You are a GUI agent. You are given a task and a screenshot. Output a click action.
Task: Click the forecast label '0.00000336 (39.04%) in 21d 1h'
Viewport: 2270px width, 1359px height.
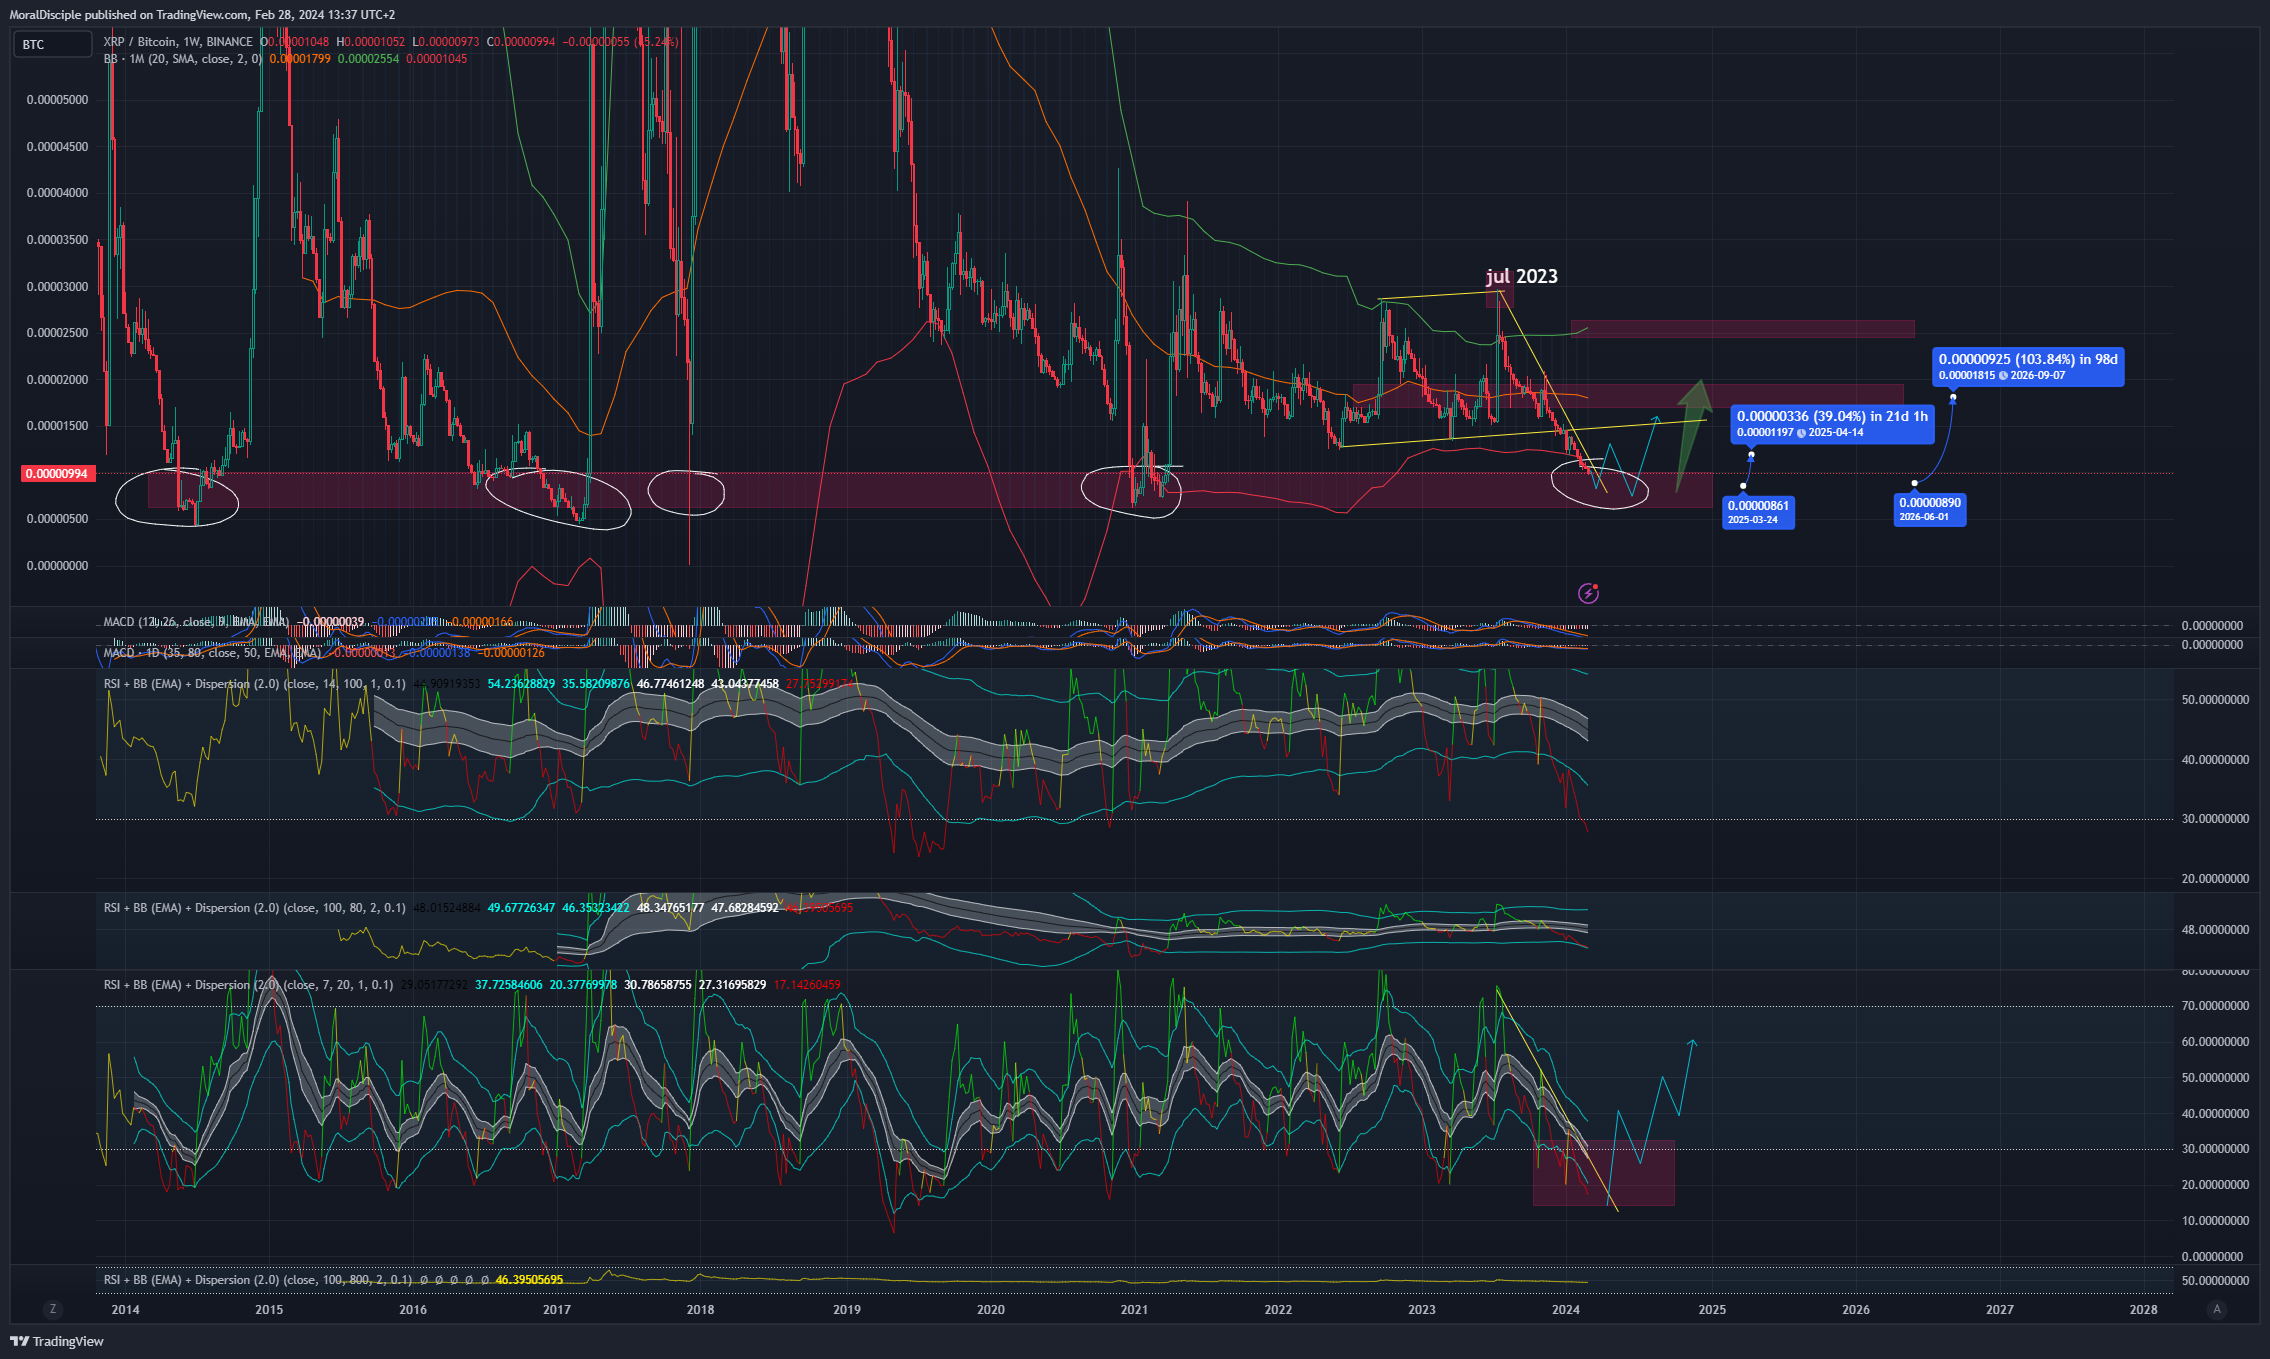1832,423
